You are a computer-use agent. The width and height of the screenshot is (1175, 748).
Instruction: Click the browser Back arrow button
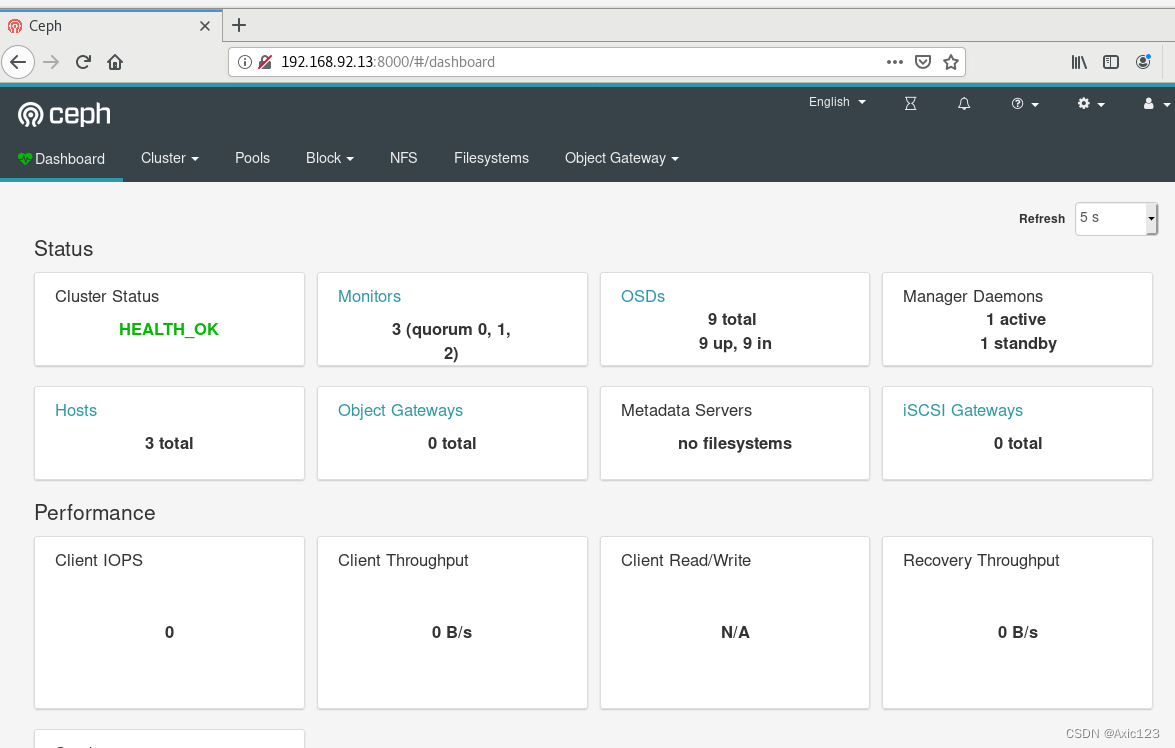[19, 62]
